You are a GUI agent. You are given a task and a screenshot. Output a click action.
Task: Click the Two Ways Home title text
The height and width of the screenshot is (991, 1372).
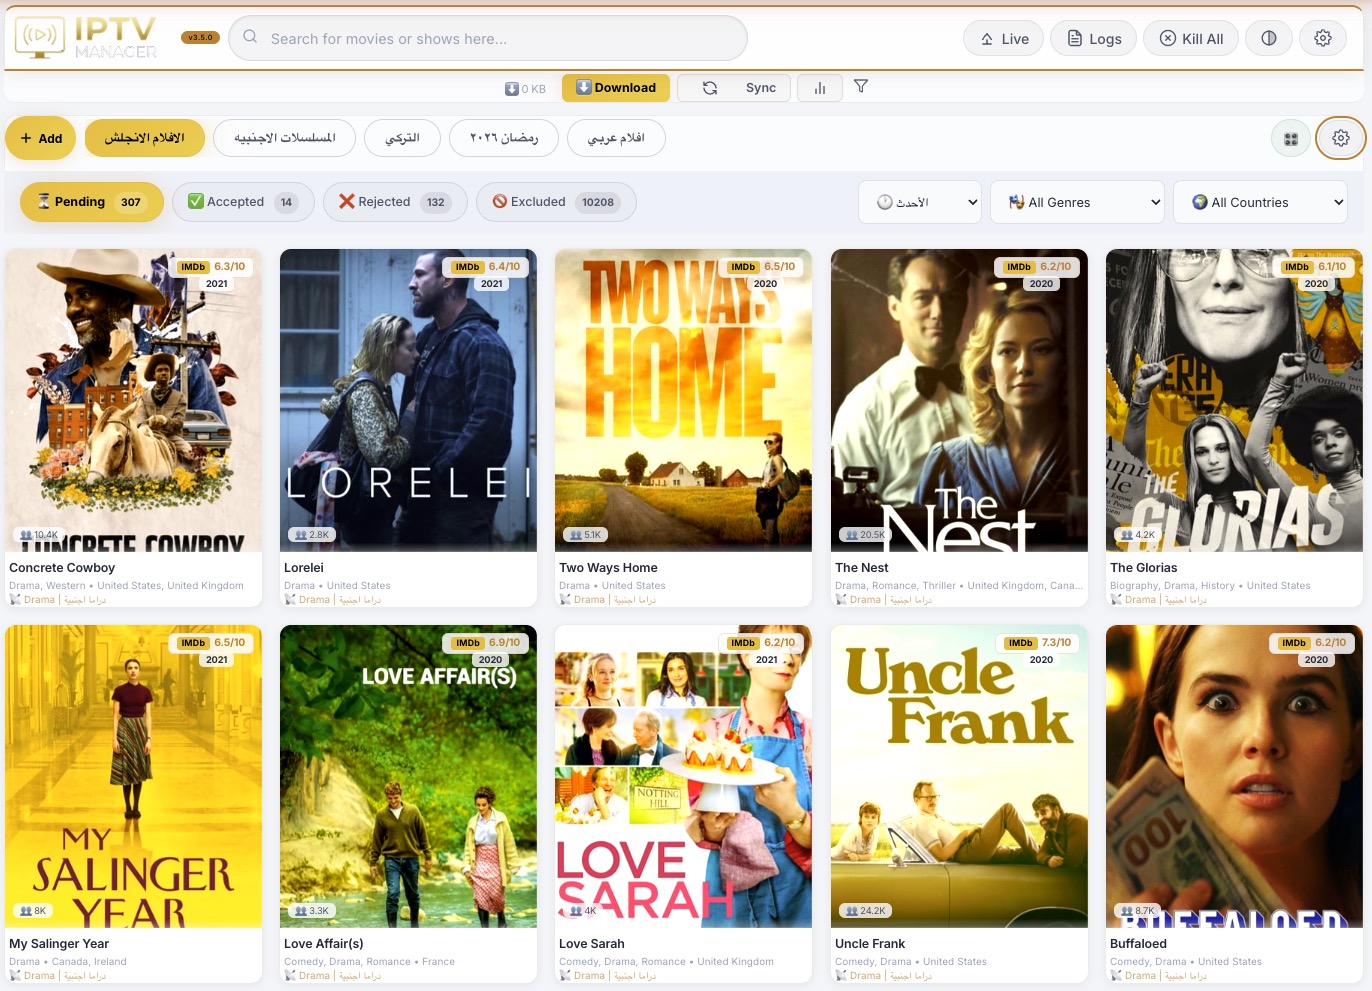point(608,568)
